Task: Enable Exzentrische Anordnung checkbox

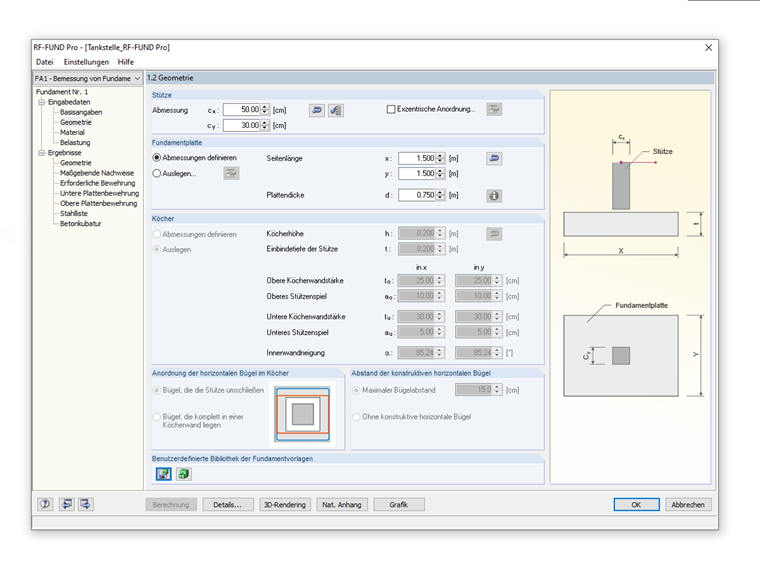Action: tap(391, 110)
